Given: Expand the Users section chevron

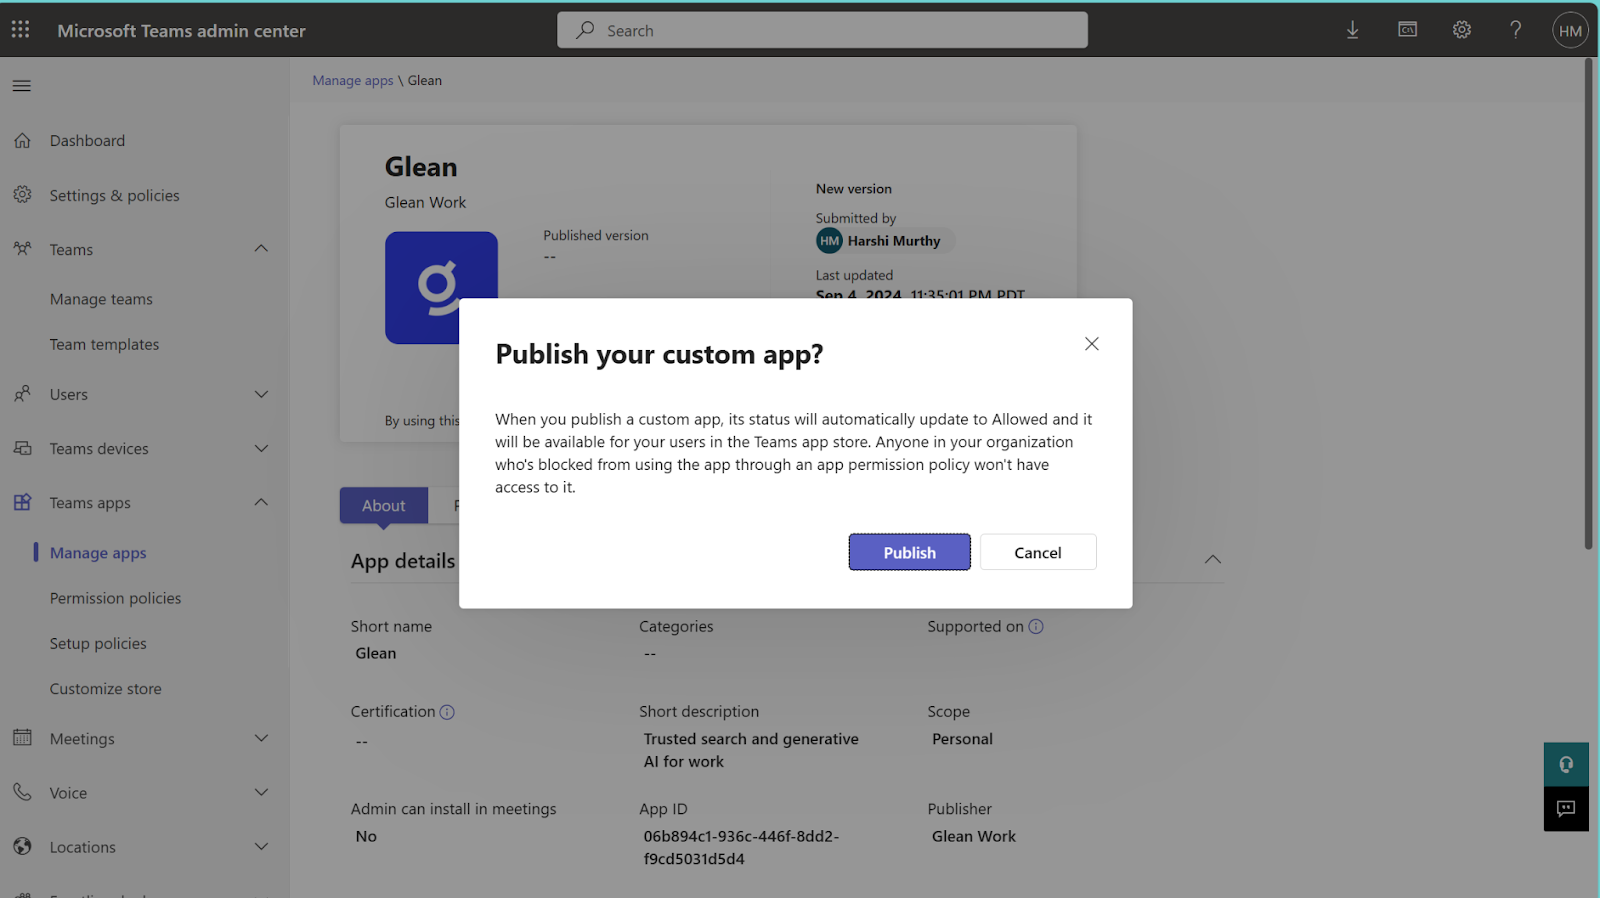Looking at the screenshot, I should (x=261, y=394).
